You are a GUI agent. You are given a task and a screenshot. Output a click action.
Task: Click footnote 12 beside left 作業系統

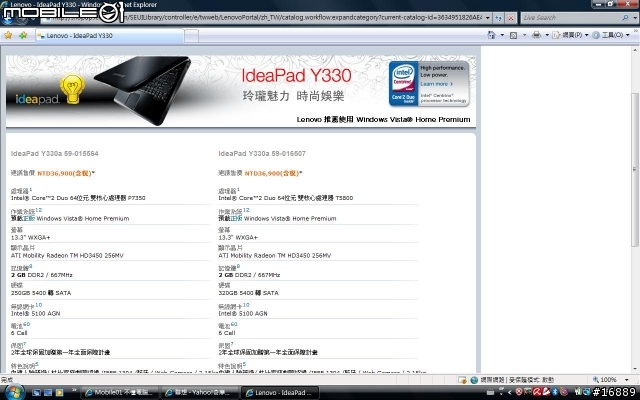[38, 210]
